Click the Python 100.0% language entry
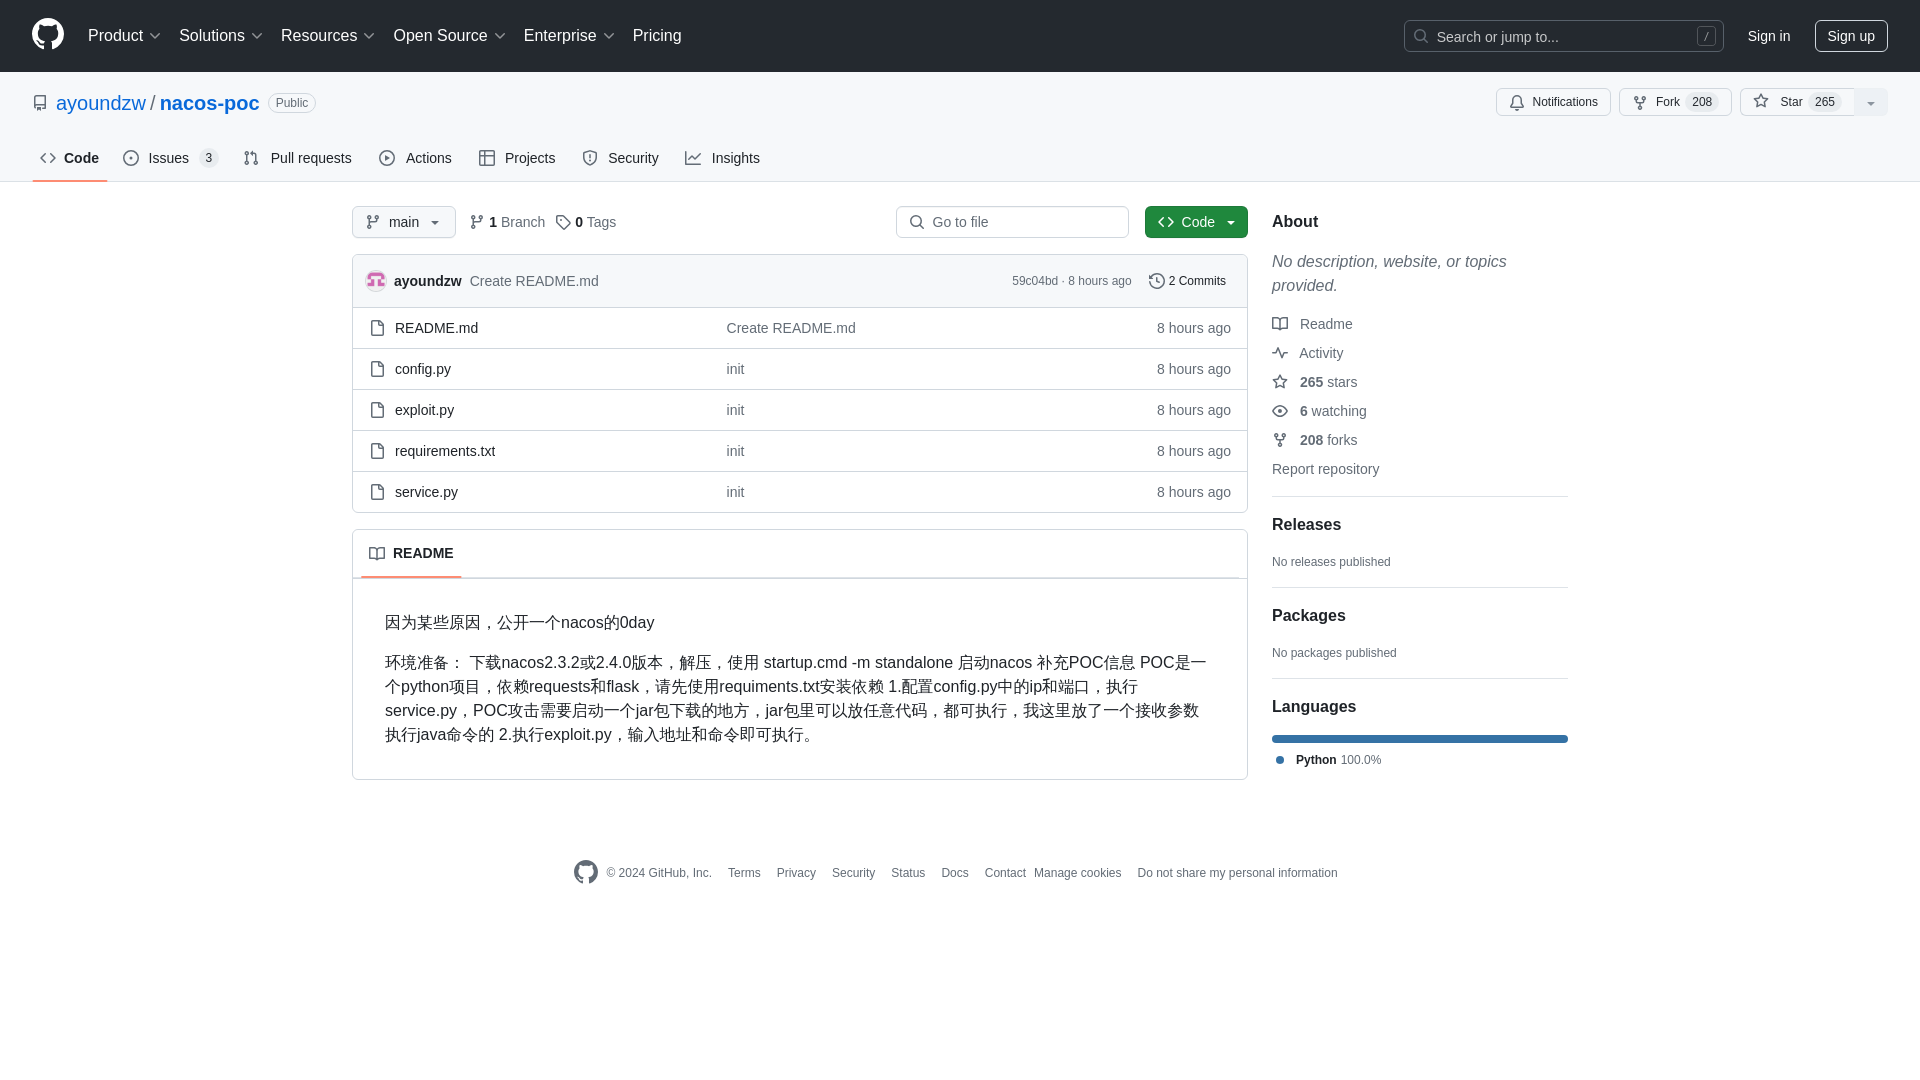This screenshot has width=1920, height=1080. pos(1328,760)
